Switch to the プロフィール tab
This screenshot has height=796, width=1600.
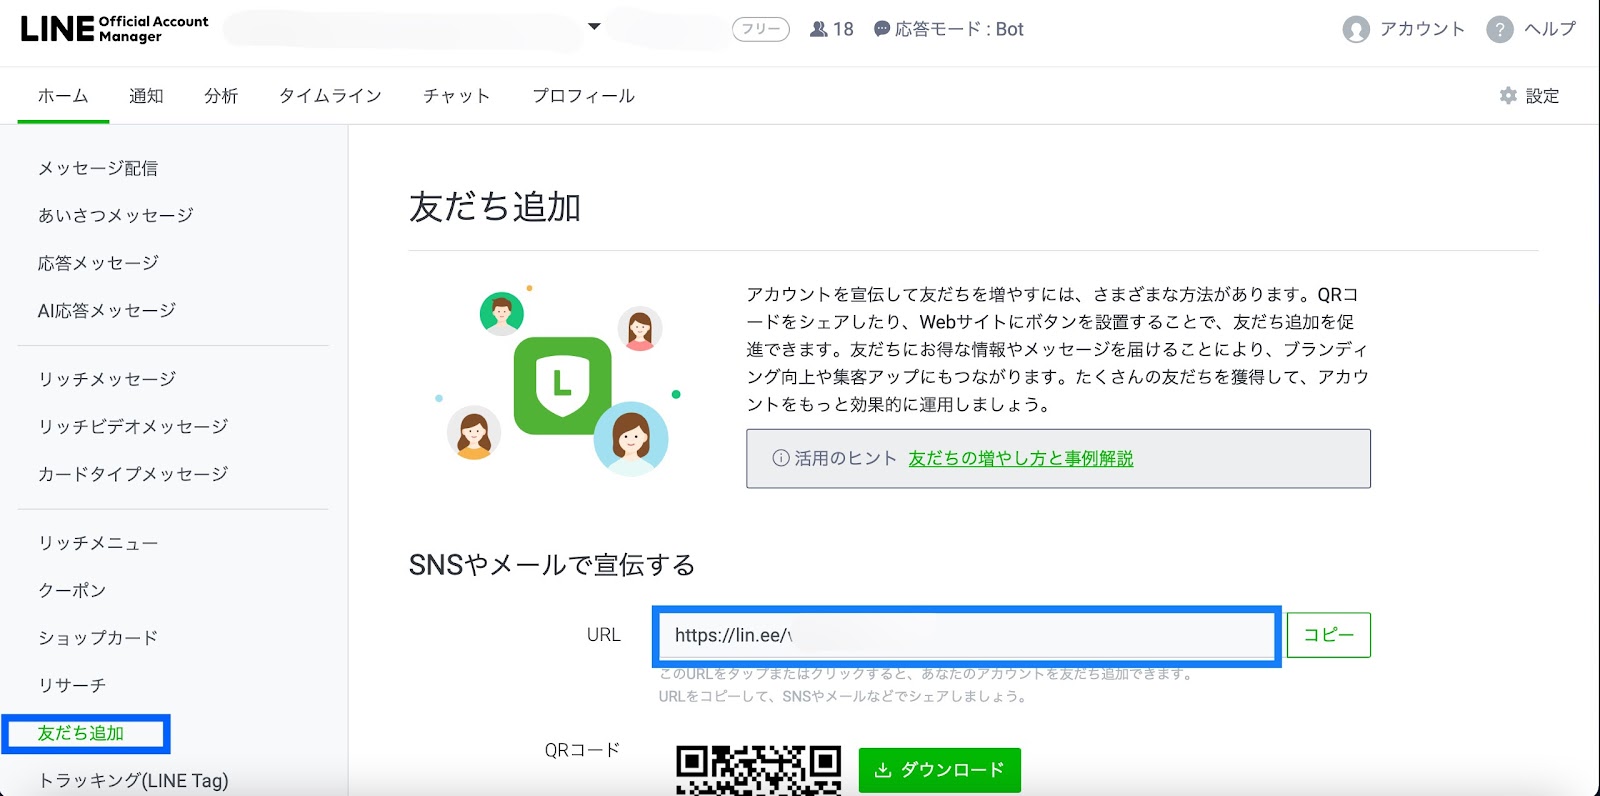click(583, 96)
